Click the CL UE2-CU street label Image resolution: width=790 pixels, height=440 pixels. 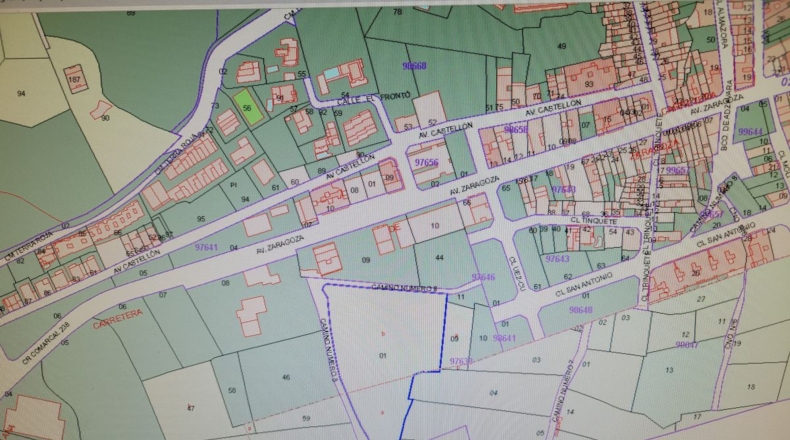tap(516, 274)
